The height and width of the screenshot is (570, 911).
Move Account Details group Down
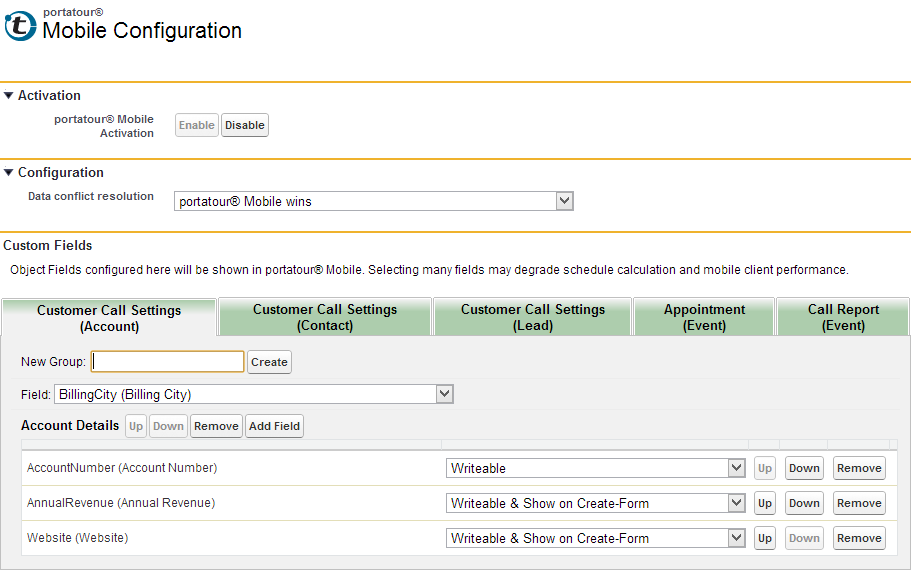pyautogui.click(x=168, y=426)
